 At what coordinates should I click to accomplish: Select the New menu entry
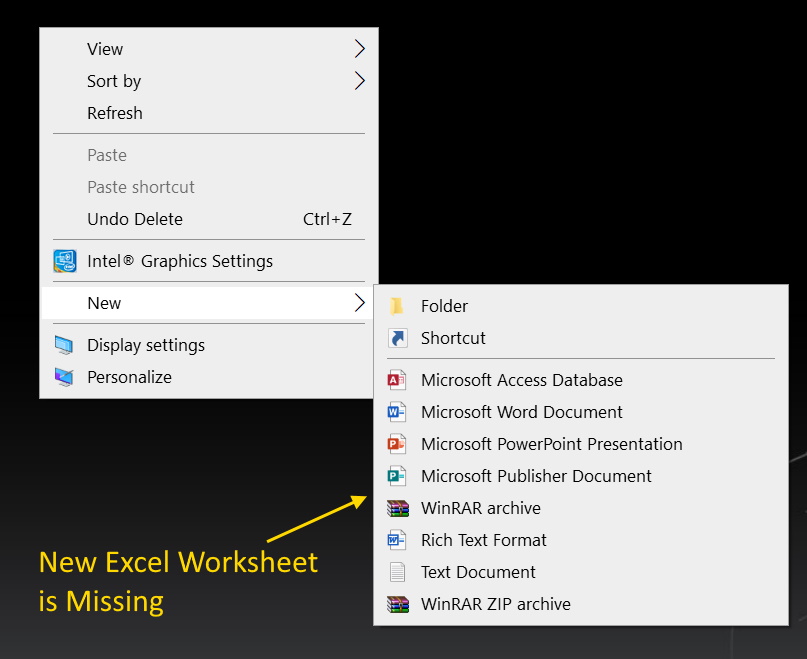pyautogui.click(x=209, y=303)
